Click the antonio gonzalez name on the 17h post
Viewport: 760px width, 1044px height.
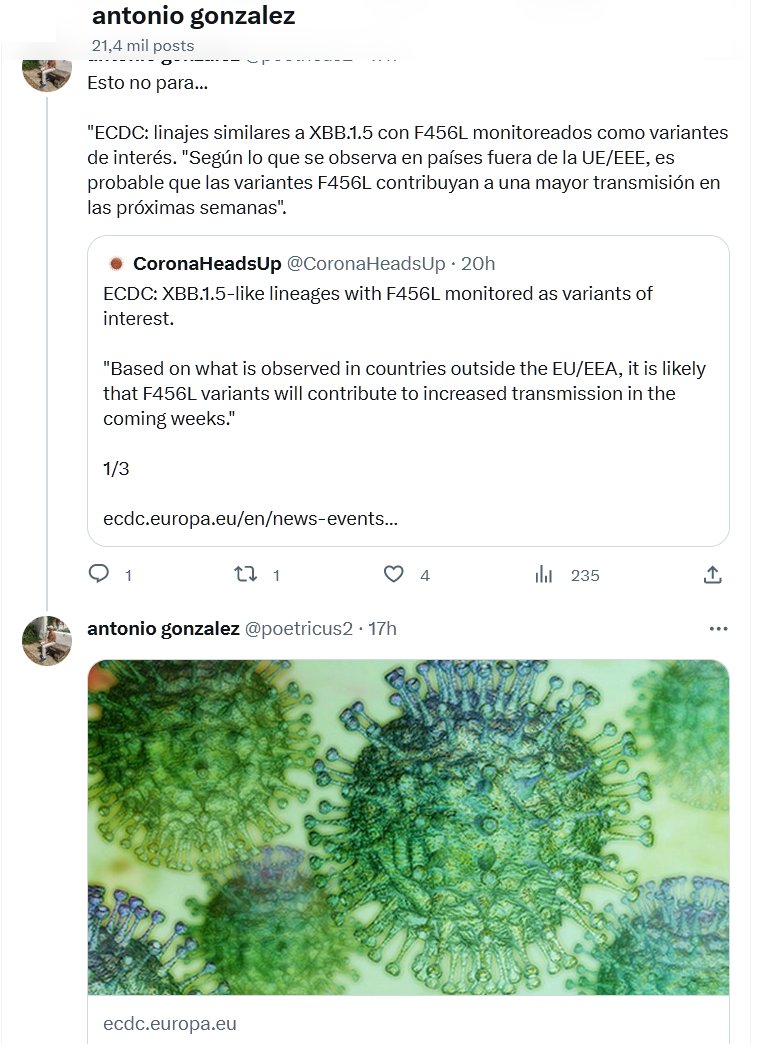coord(163,629)
